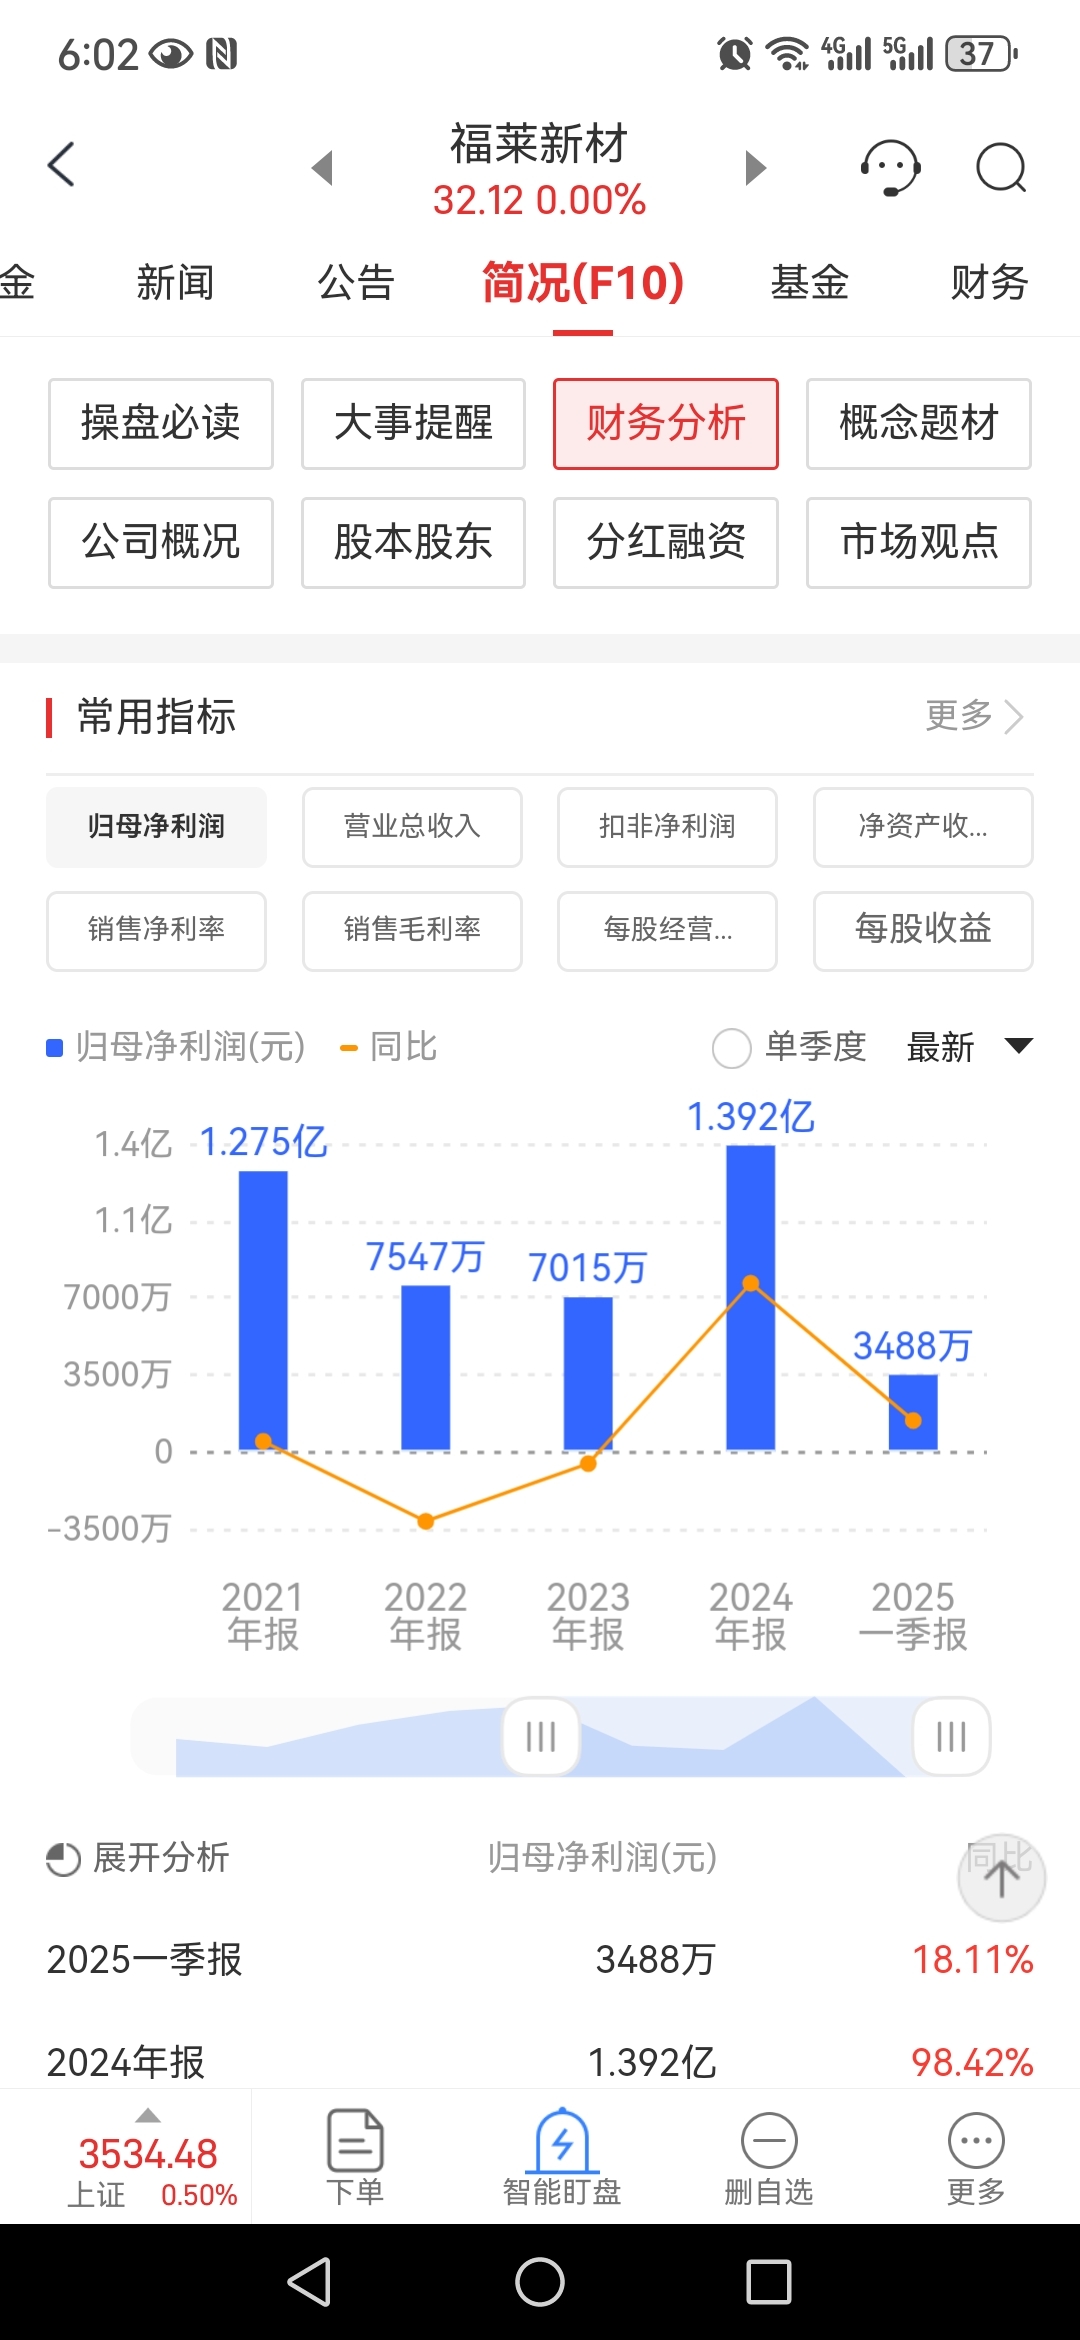Screen dimensions: 1080x2340
Task: Tap the back arrow icon
Action: click(61, 165)
